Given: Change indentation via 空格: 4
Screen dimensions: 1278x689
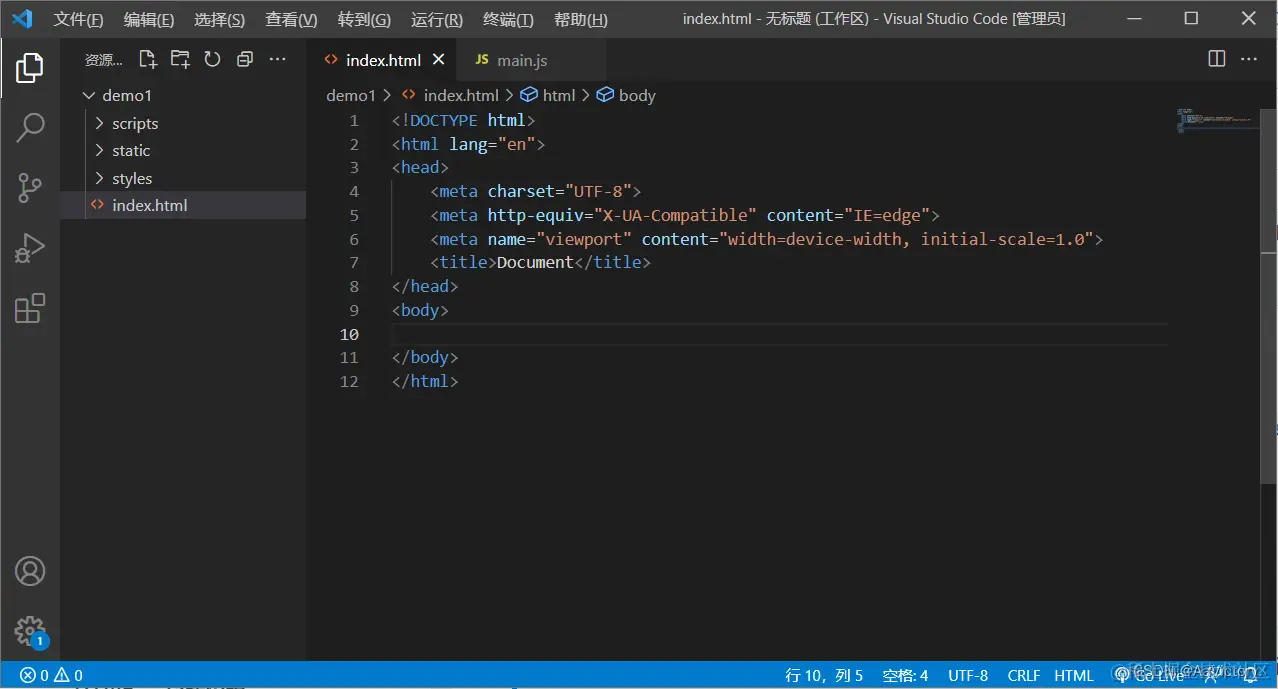Looking at the screenshot, I should (x=905, y=675).
